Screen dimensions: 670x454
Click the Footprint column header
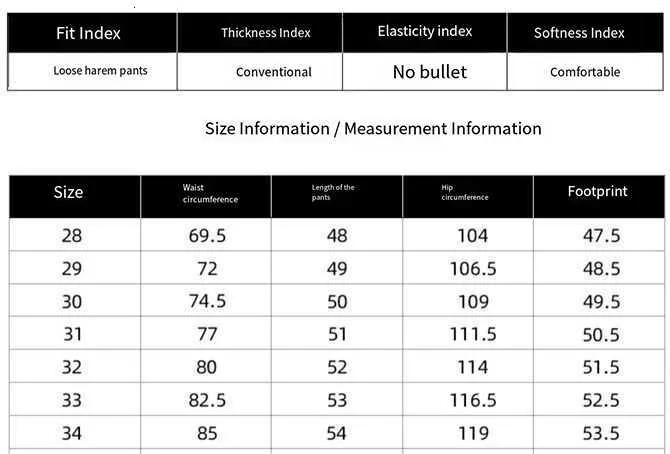597,191
